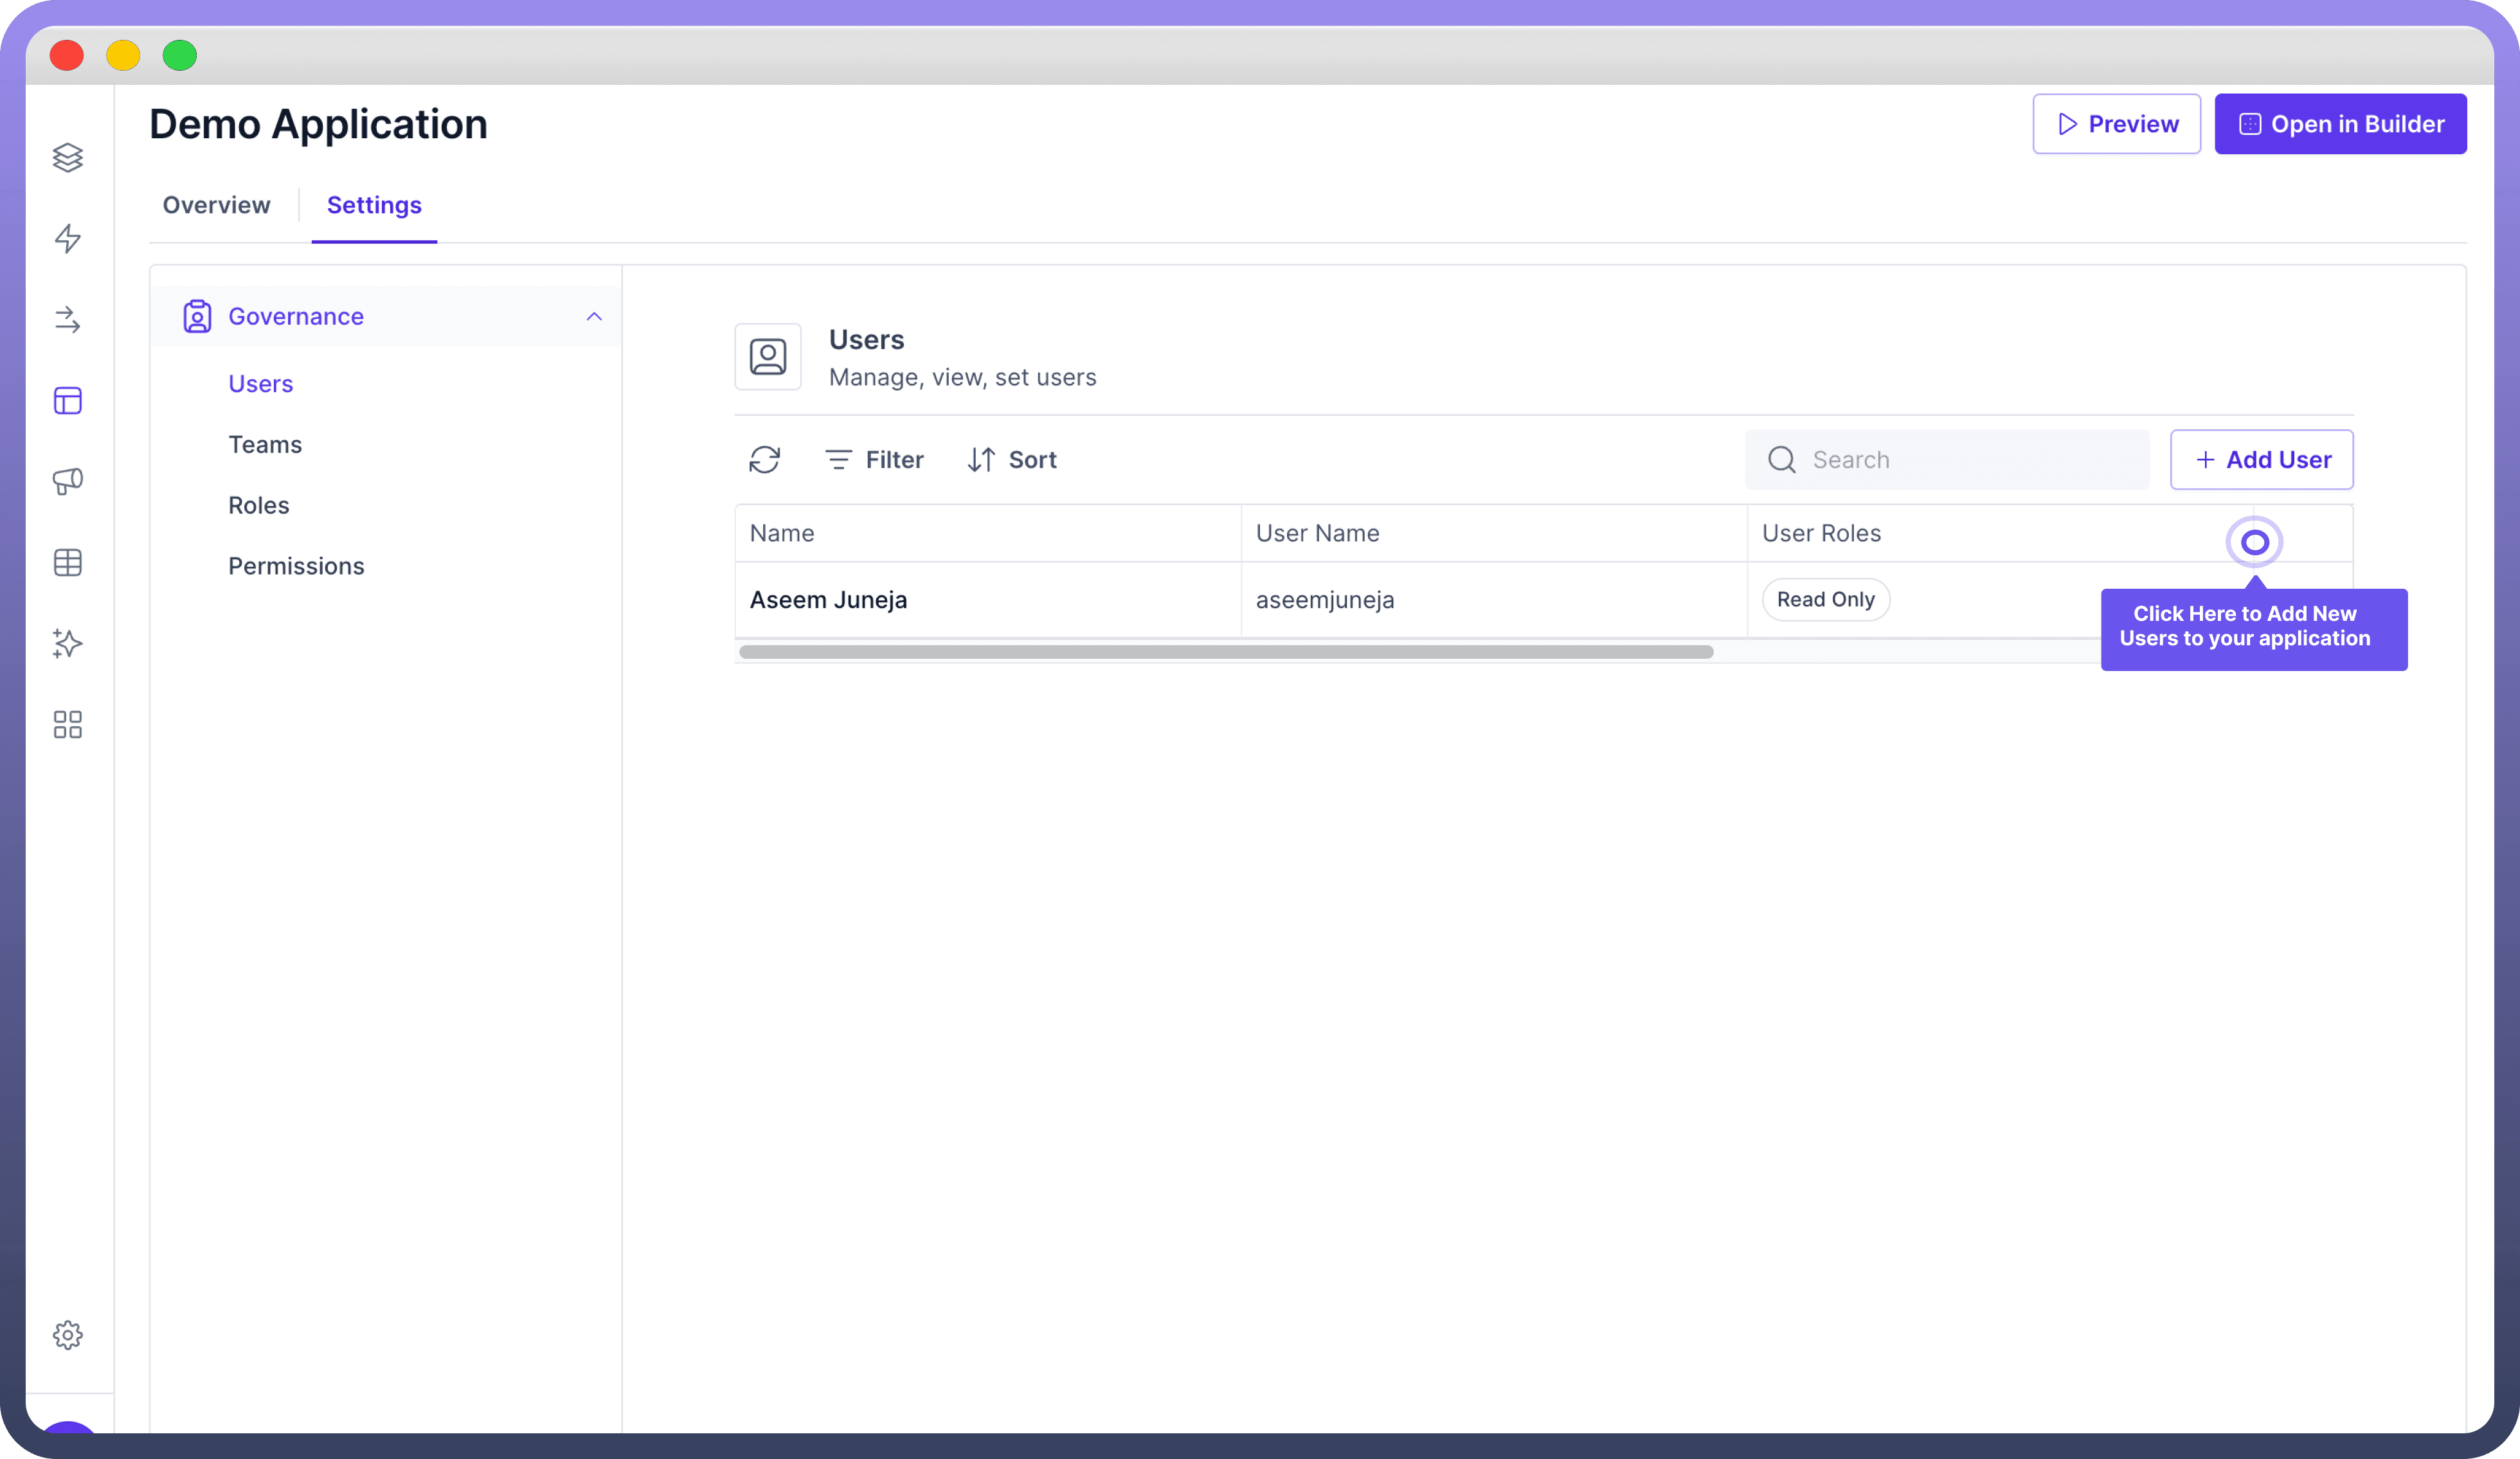This screenshot has height=1459, width=2520.
Task: Select the Layers icon in the sidebar
Action: [x=67, y=157]
